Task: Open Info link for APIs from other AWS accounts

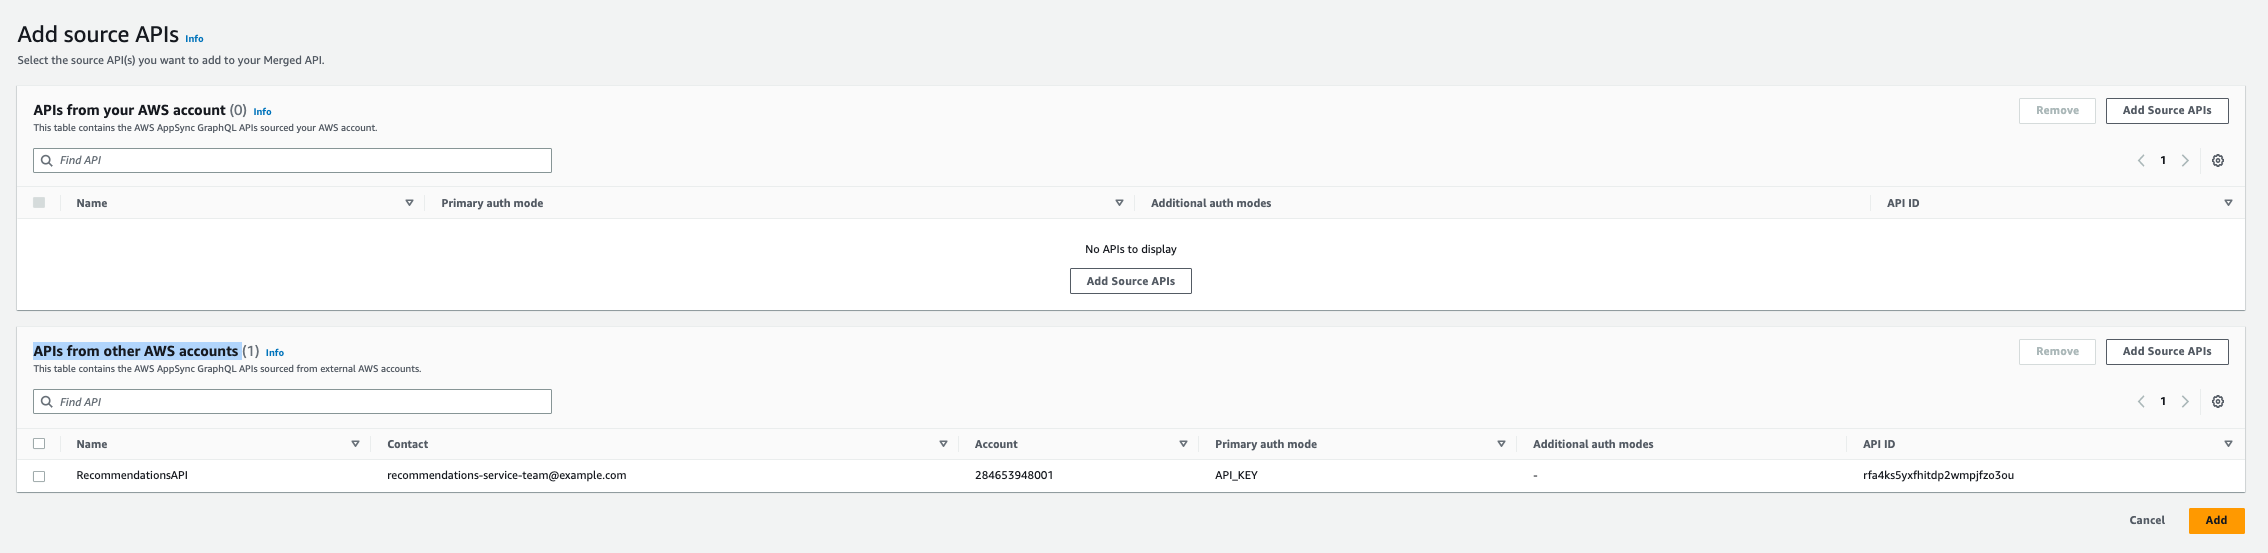Action: tap(275, 353)
